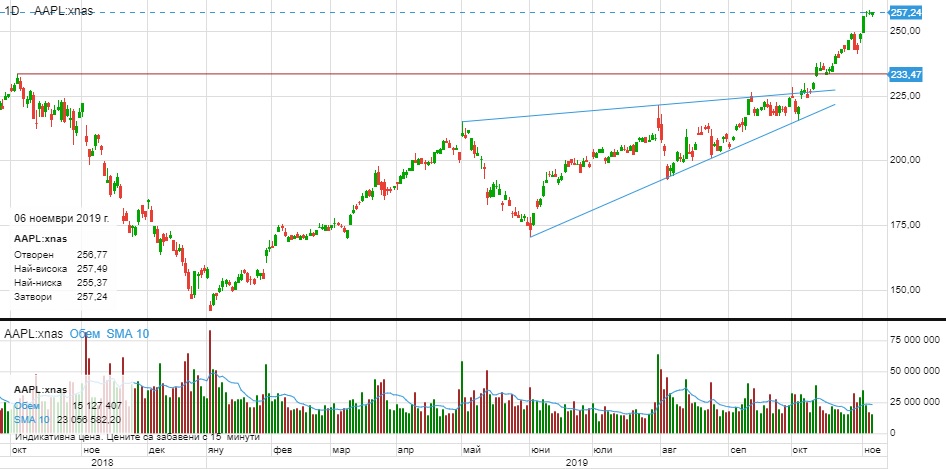Screen dimensions: 946x469
Task: Select the lower blue rising trendline
Action: point(682,171)
